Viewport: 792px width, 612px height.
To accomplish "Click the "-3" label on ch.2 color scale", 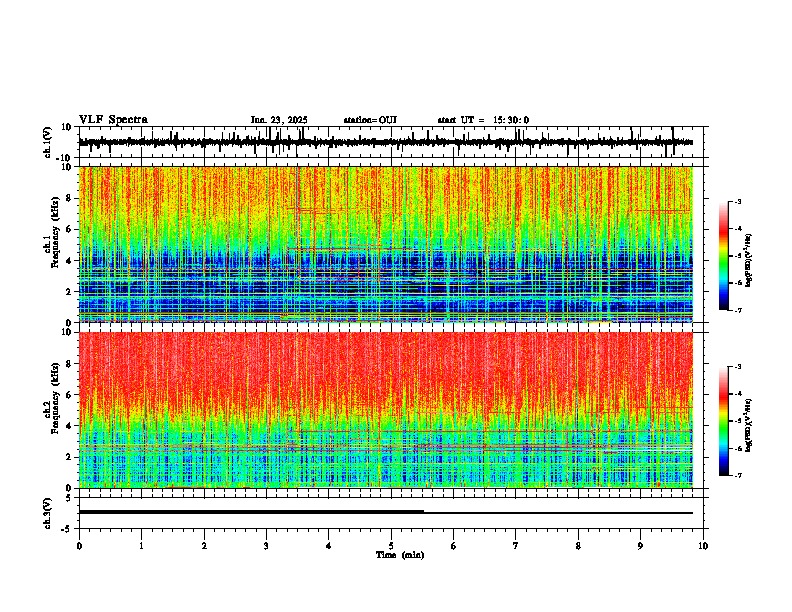I will [x=738, y=367].
